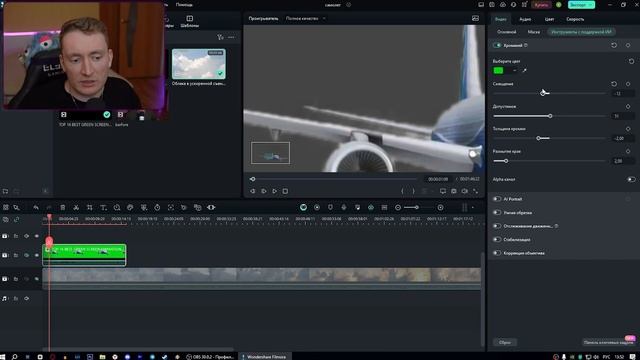640x360 pixels.
Task: Adjust the Смещение slider handle
Action: pos(543,93)
